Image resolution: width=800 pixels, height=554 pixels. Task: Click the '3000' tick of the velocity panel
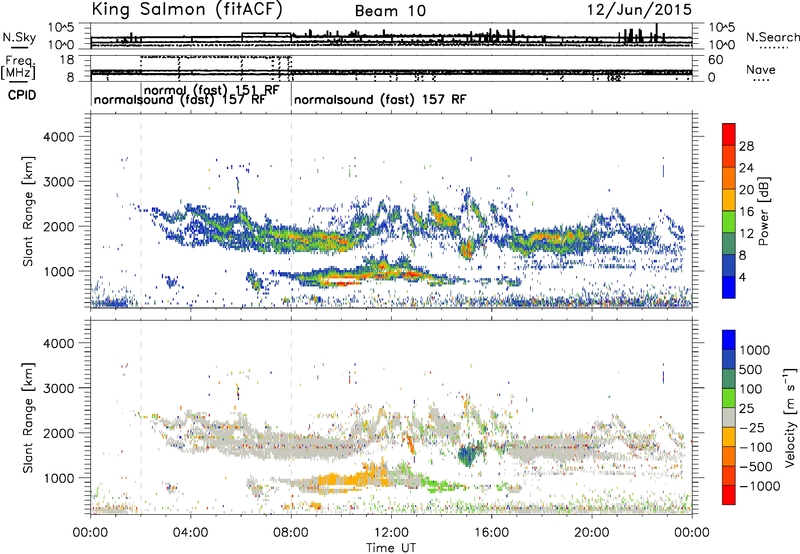pyautogui.click(x=58, y=388)
